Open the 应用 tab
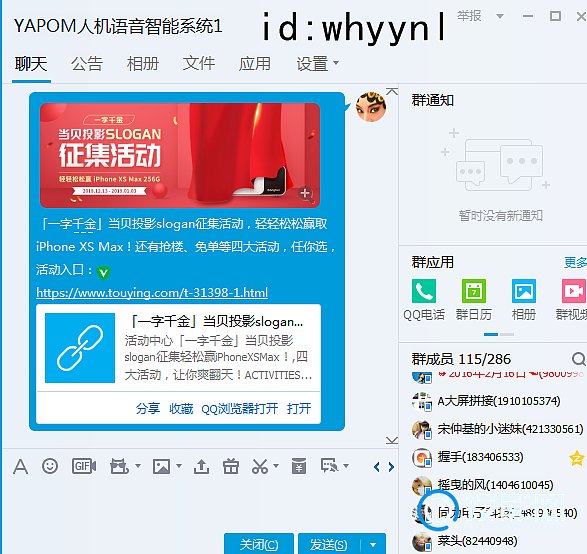587x554 pixels. pos(255,64)
